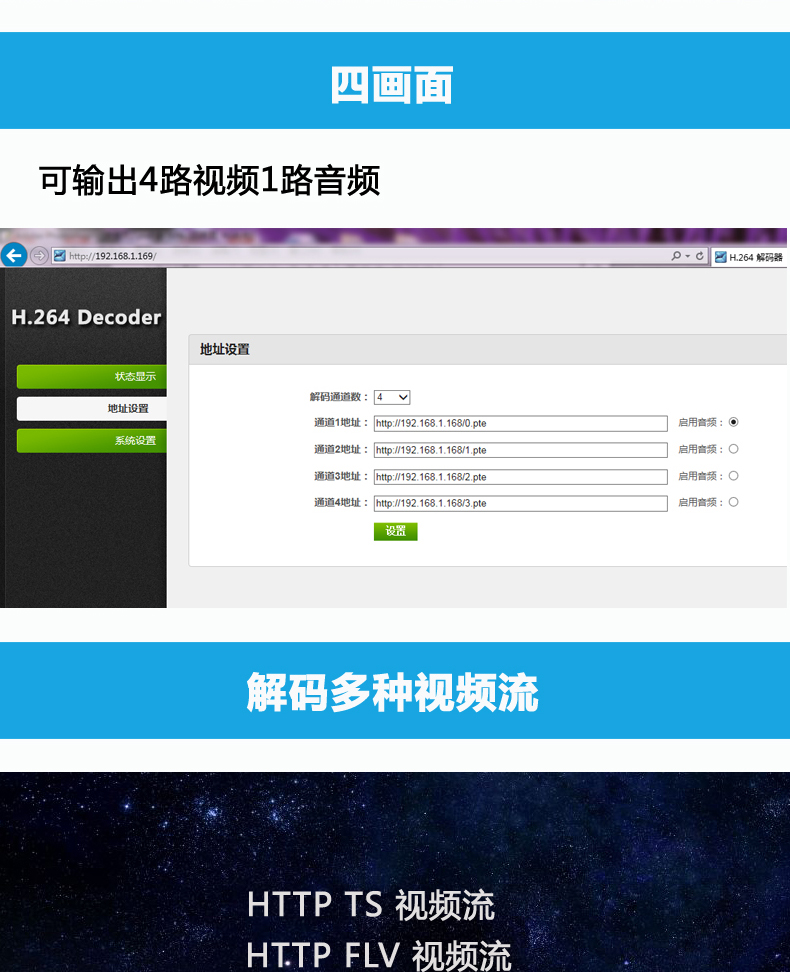The width and height of the screenshot is (790, 972).
Task: Click the browser back arrow button
Action: tap(14, 255)
